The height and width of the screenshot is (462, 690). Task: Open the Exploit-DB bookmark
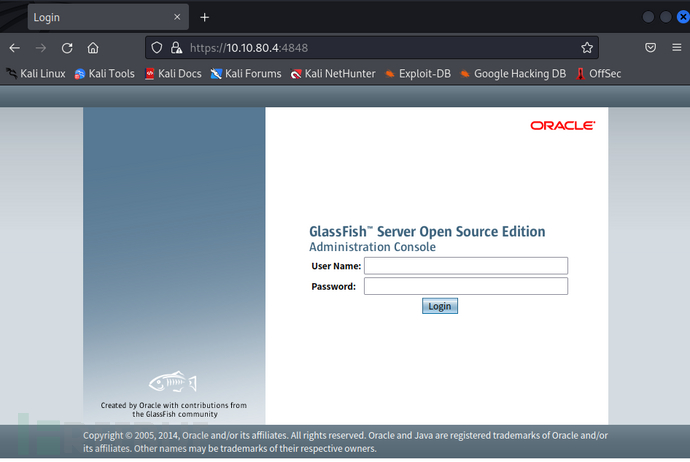(418, 73)
